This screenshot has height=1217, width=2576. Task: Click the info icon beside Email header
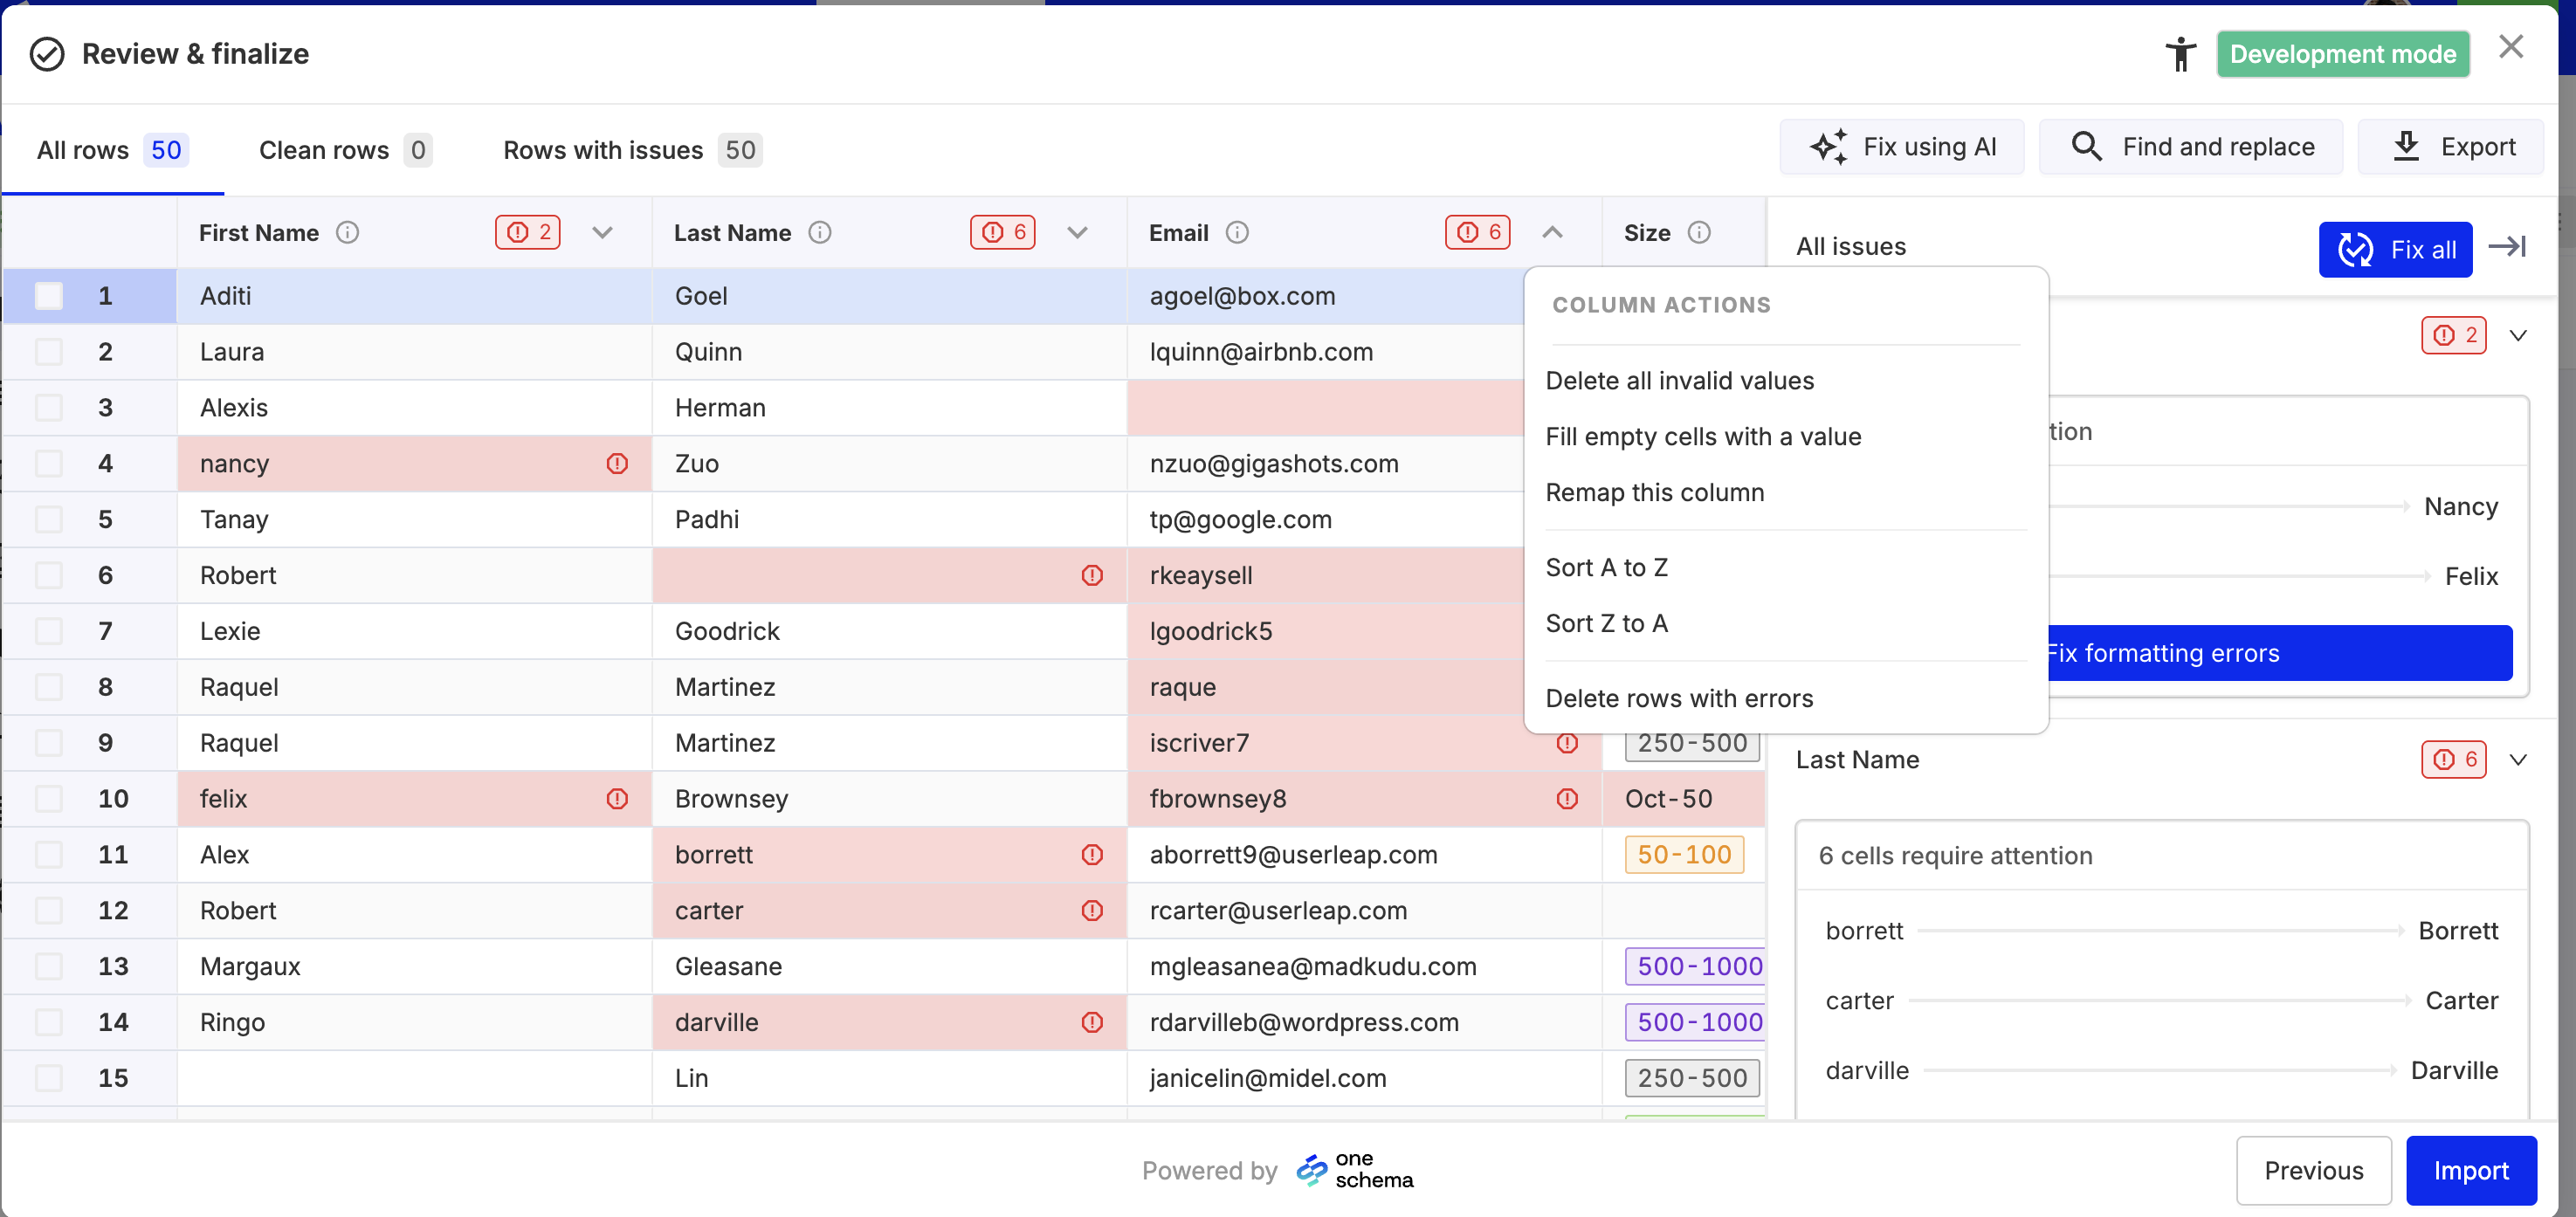point(1237,233)
